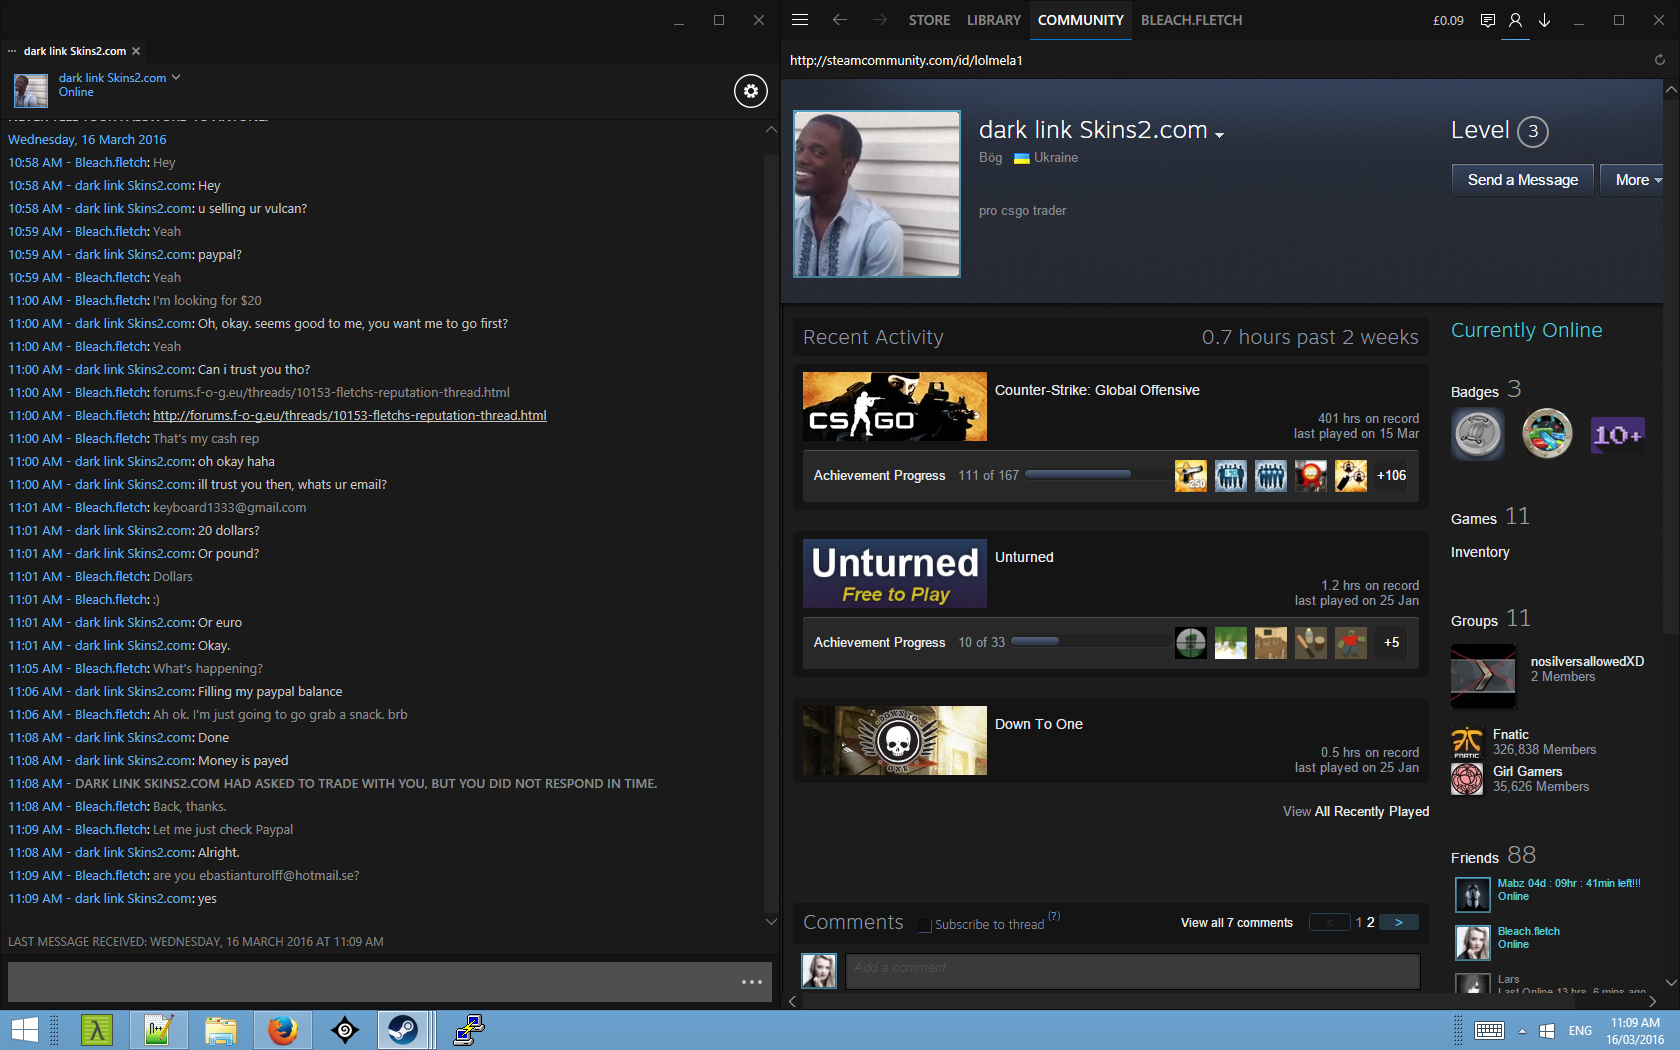Open the downloads arrow icon

pyautogui.click(x=1544, y=20)
